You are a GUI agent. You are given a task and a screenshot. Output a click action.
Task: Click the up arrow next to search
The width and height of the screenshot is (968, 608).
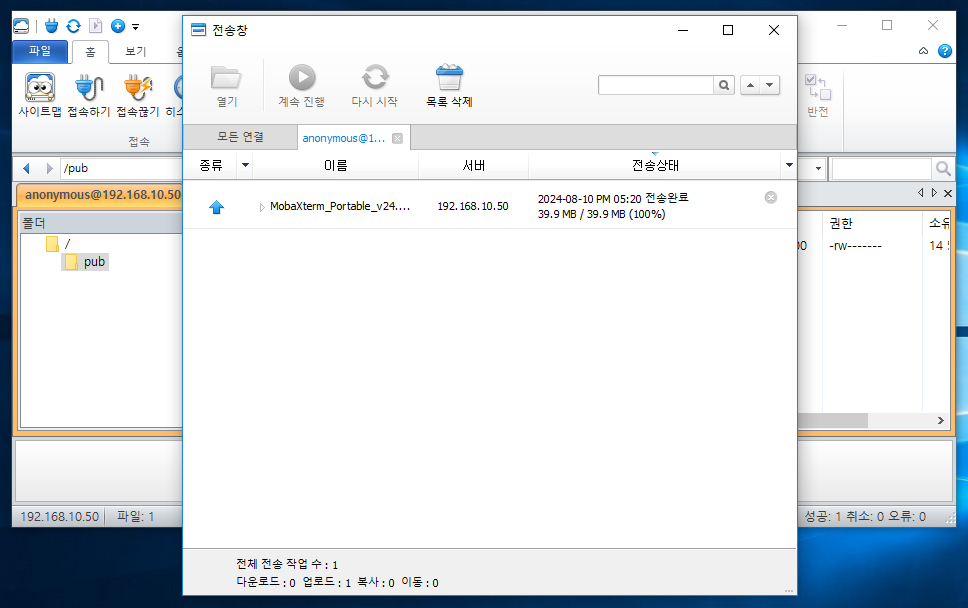point(750,85)
